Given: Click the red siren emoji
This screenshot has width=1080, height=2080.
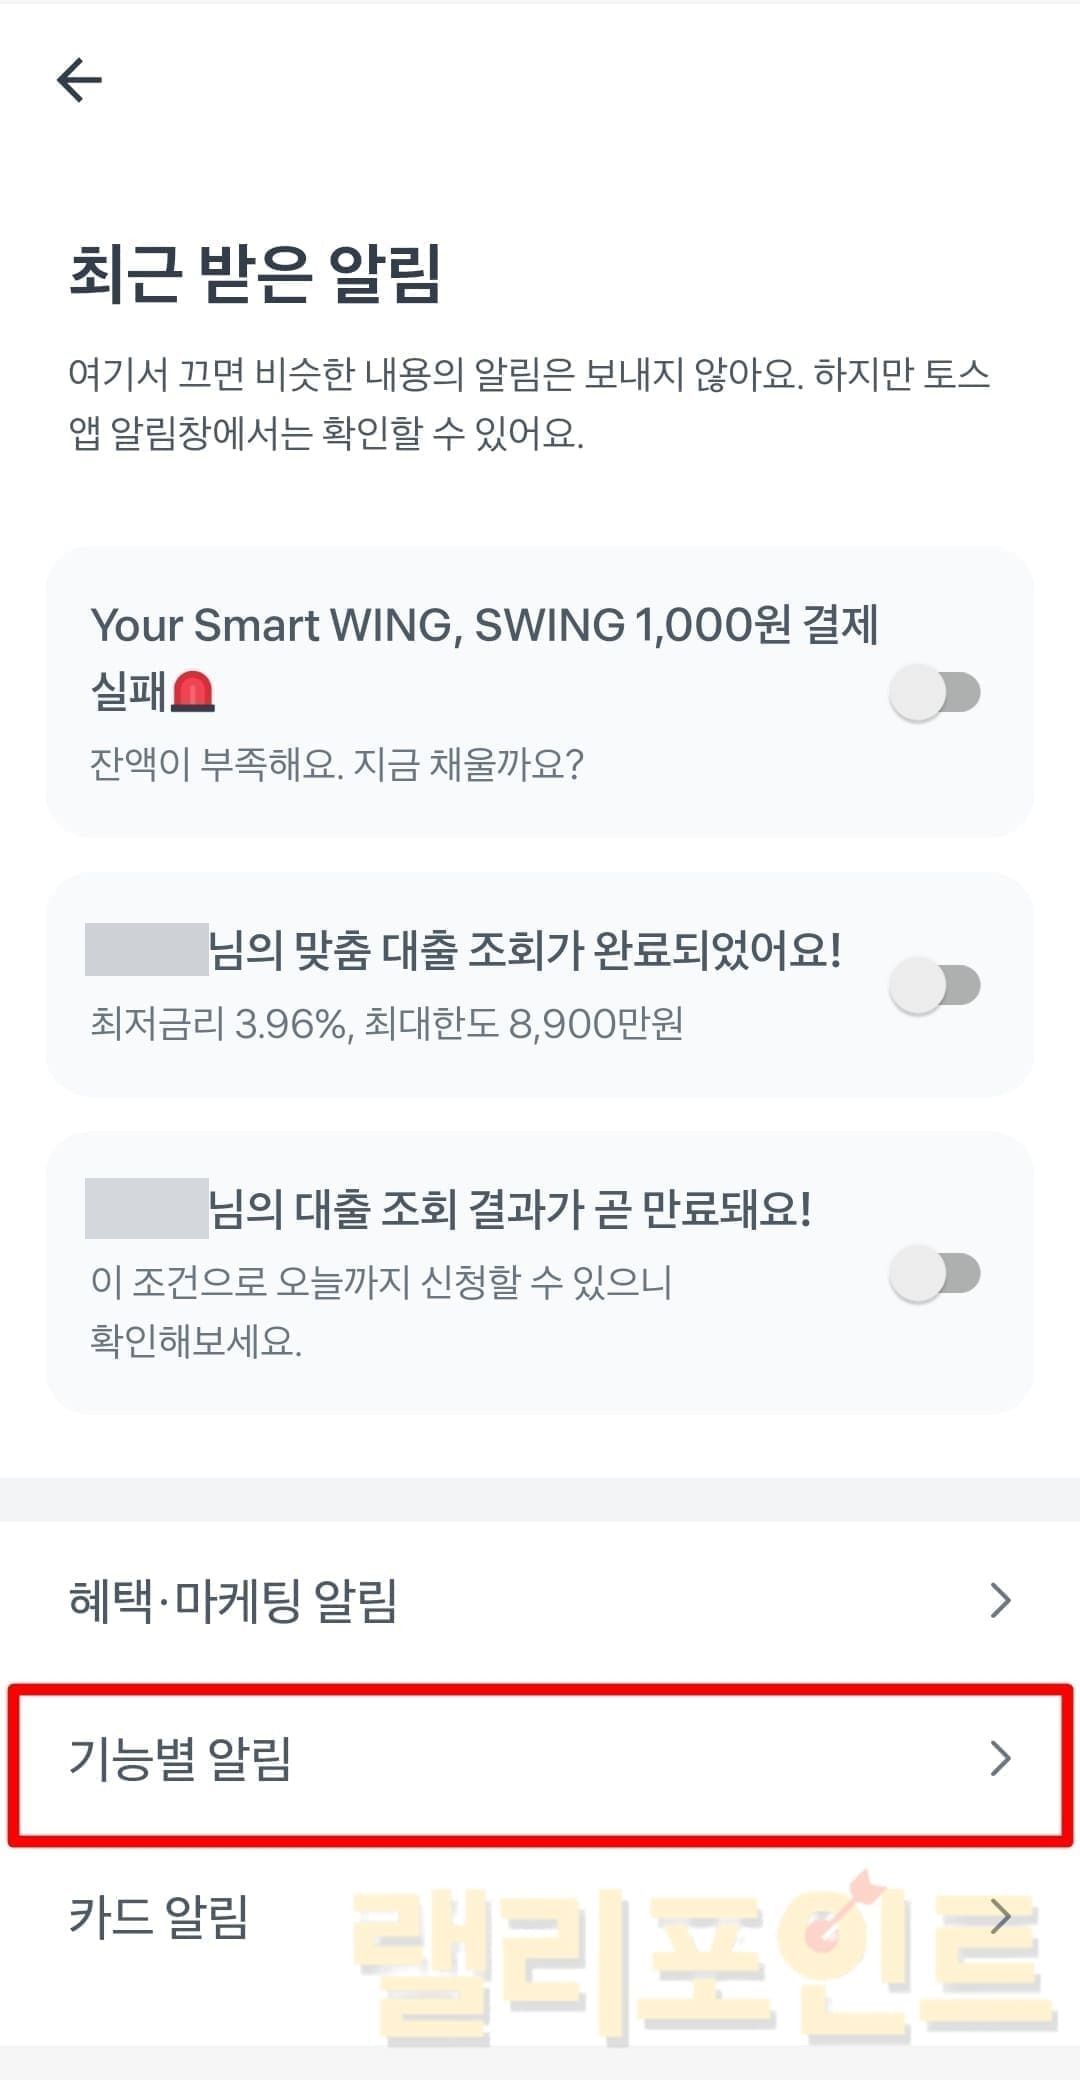Looking at the screenshot, I should point(193,691).
